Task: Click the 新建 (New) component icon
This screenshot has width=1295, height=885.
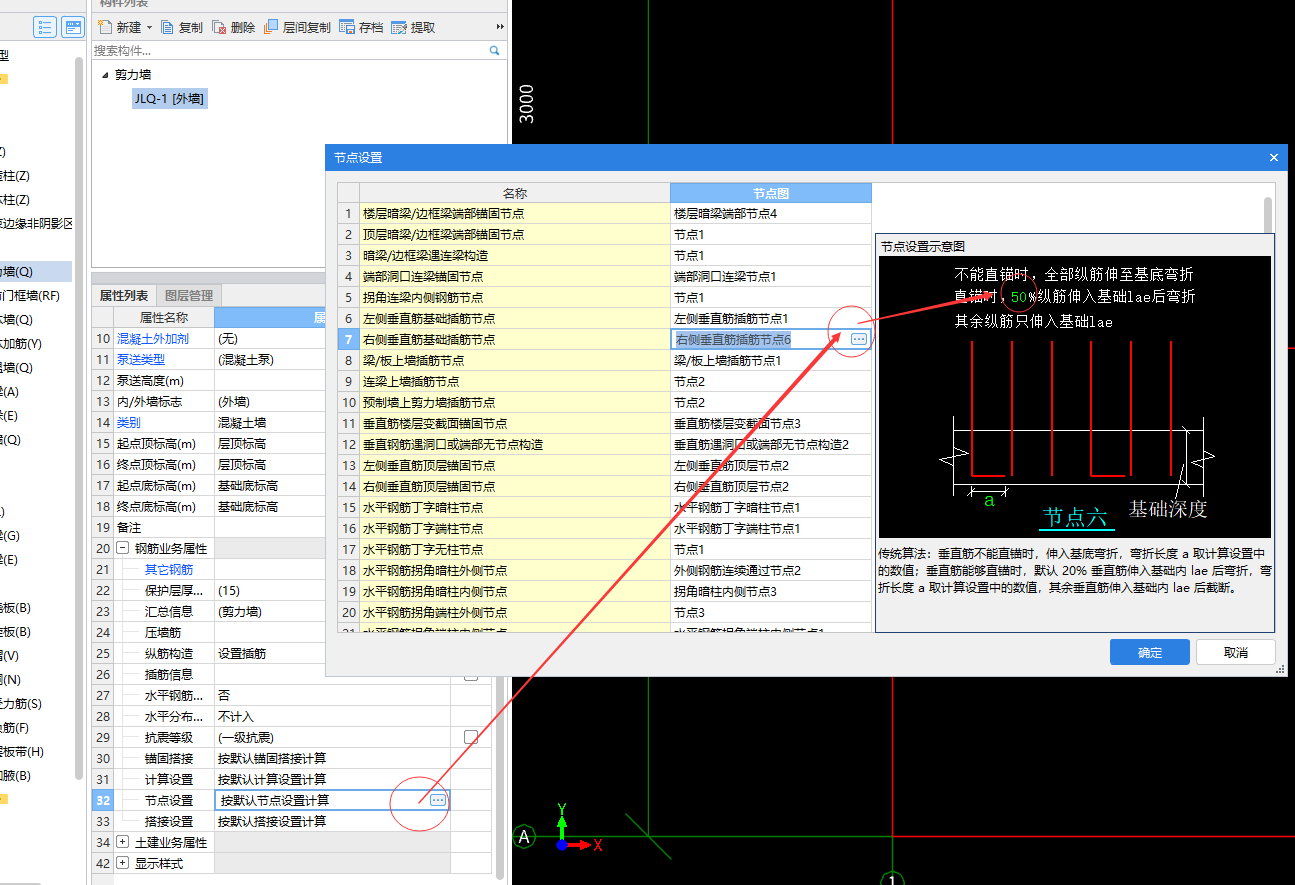Action: click(104, 28)
